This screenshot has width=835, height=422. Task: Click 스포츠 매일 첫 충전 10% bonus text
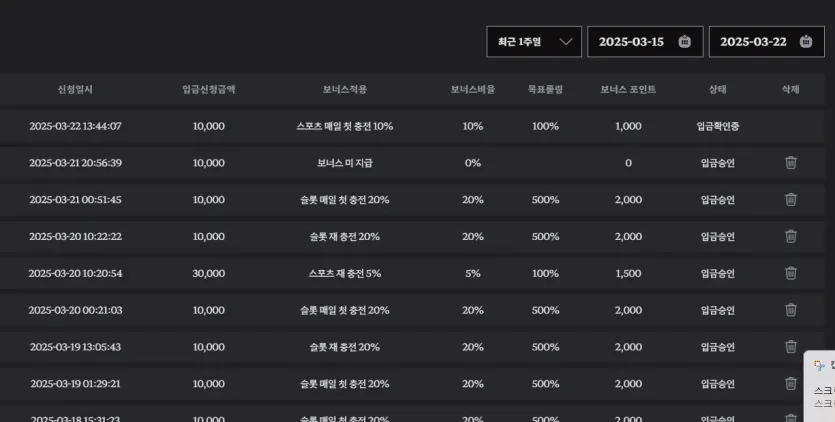click(x=345, y=126)
